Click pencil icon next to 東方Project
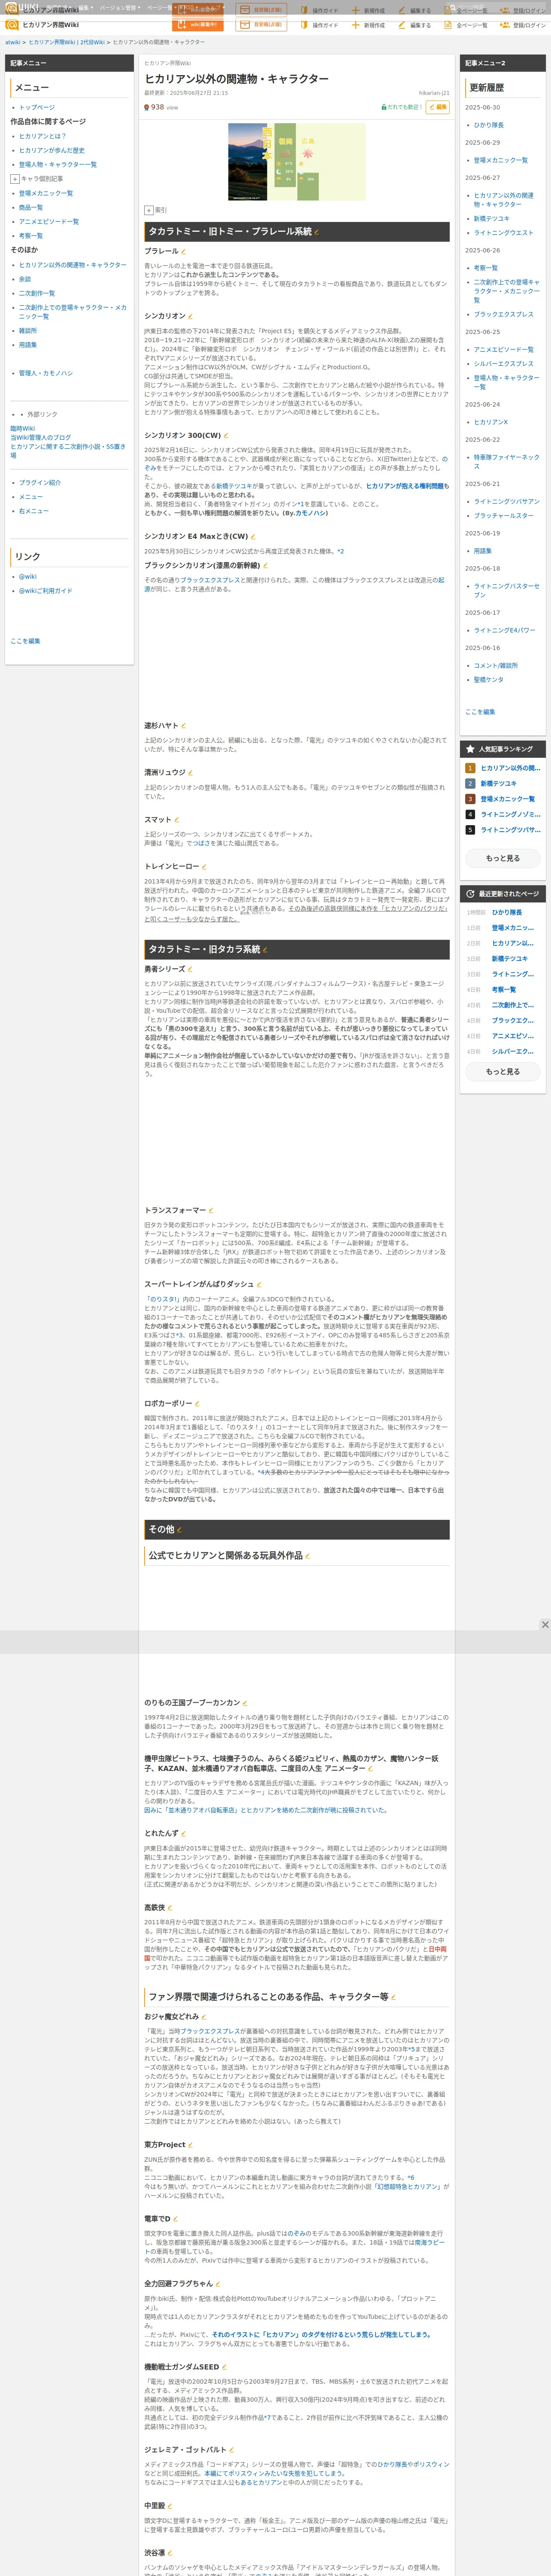 tap(191, 2144)
